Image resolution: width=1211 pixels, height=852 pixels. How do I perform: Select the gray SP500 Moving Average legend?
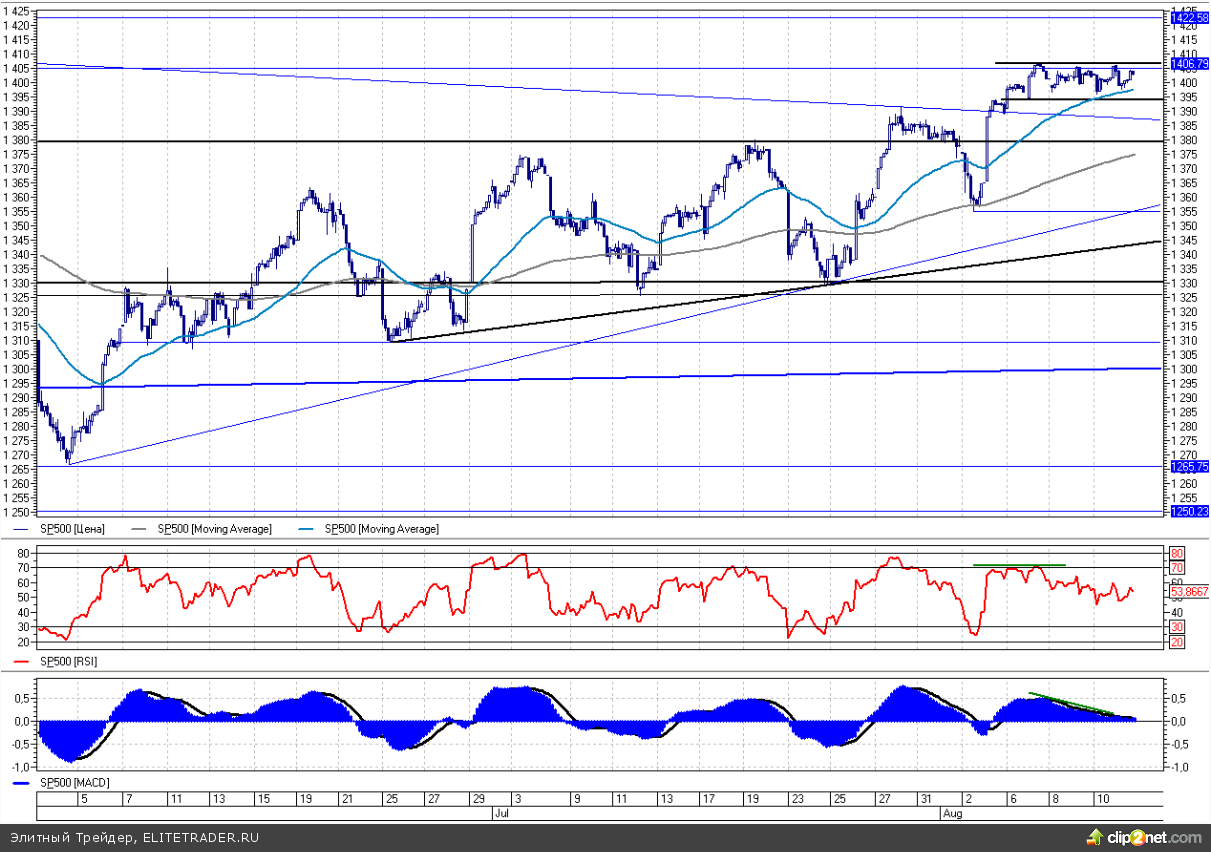click(x=214, y=528)
